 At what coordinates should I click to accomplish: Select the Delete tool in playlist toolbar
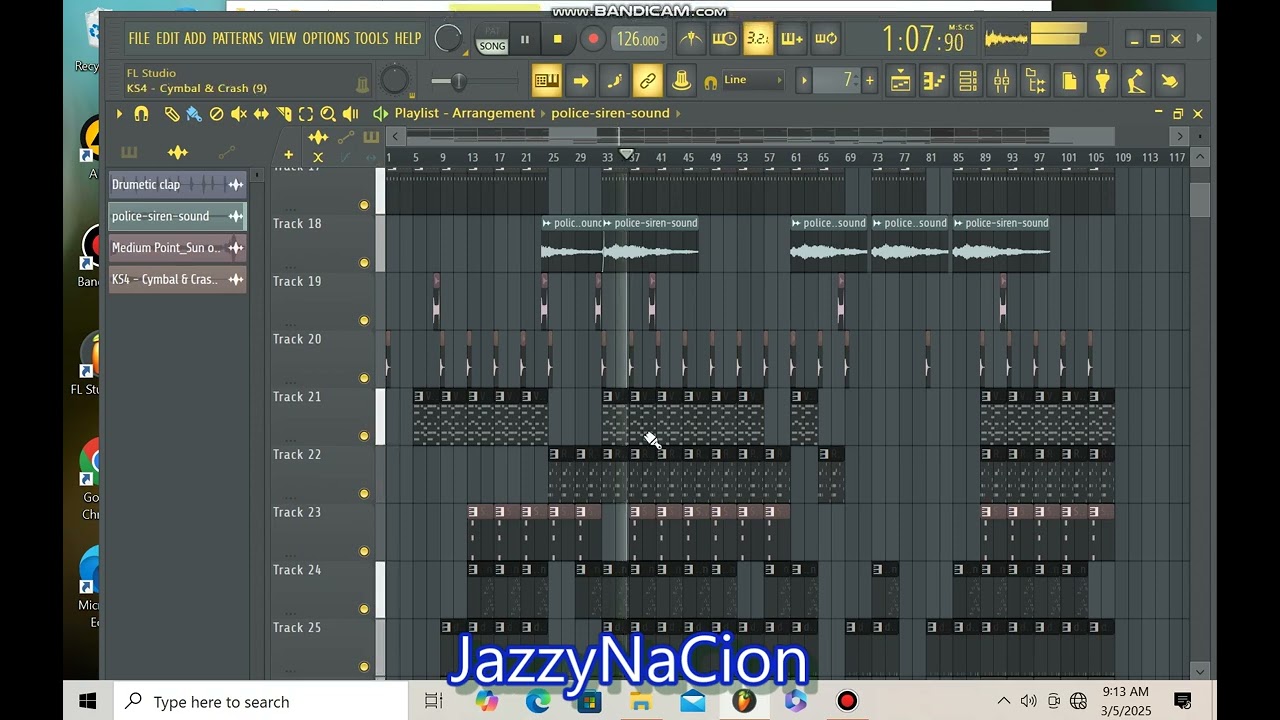click(x=216, y=114)
